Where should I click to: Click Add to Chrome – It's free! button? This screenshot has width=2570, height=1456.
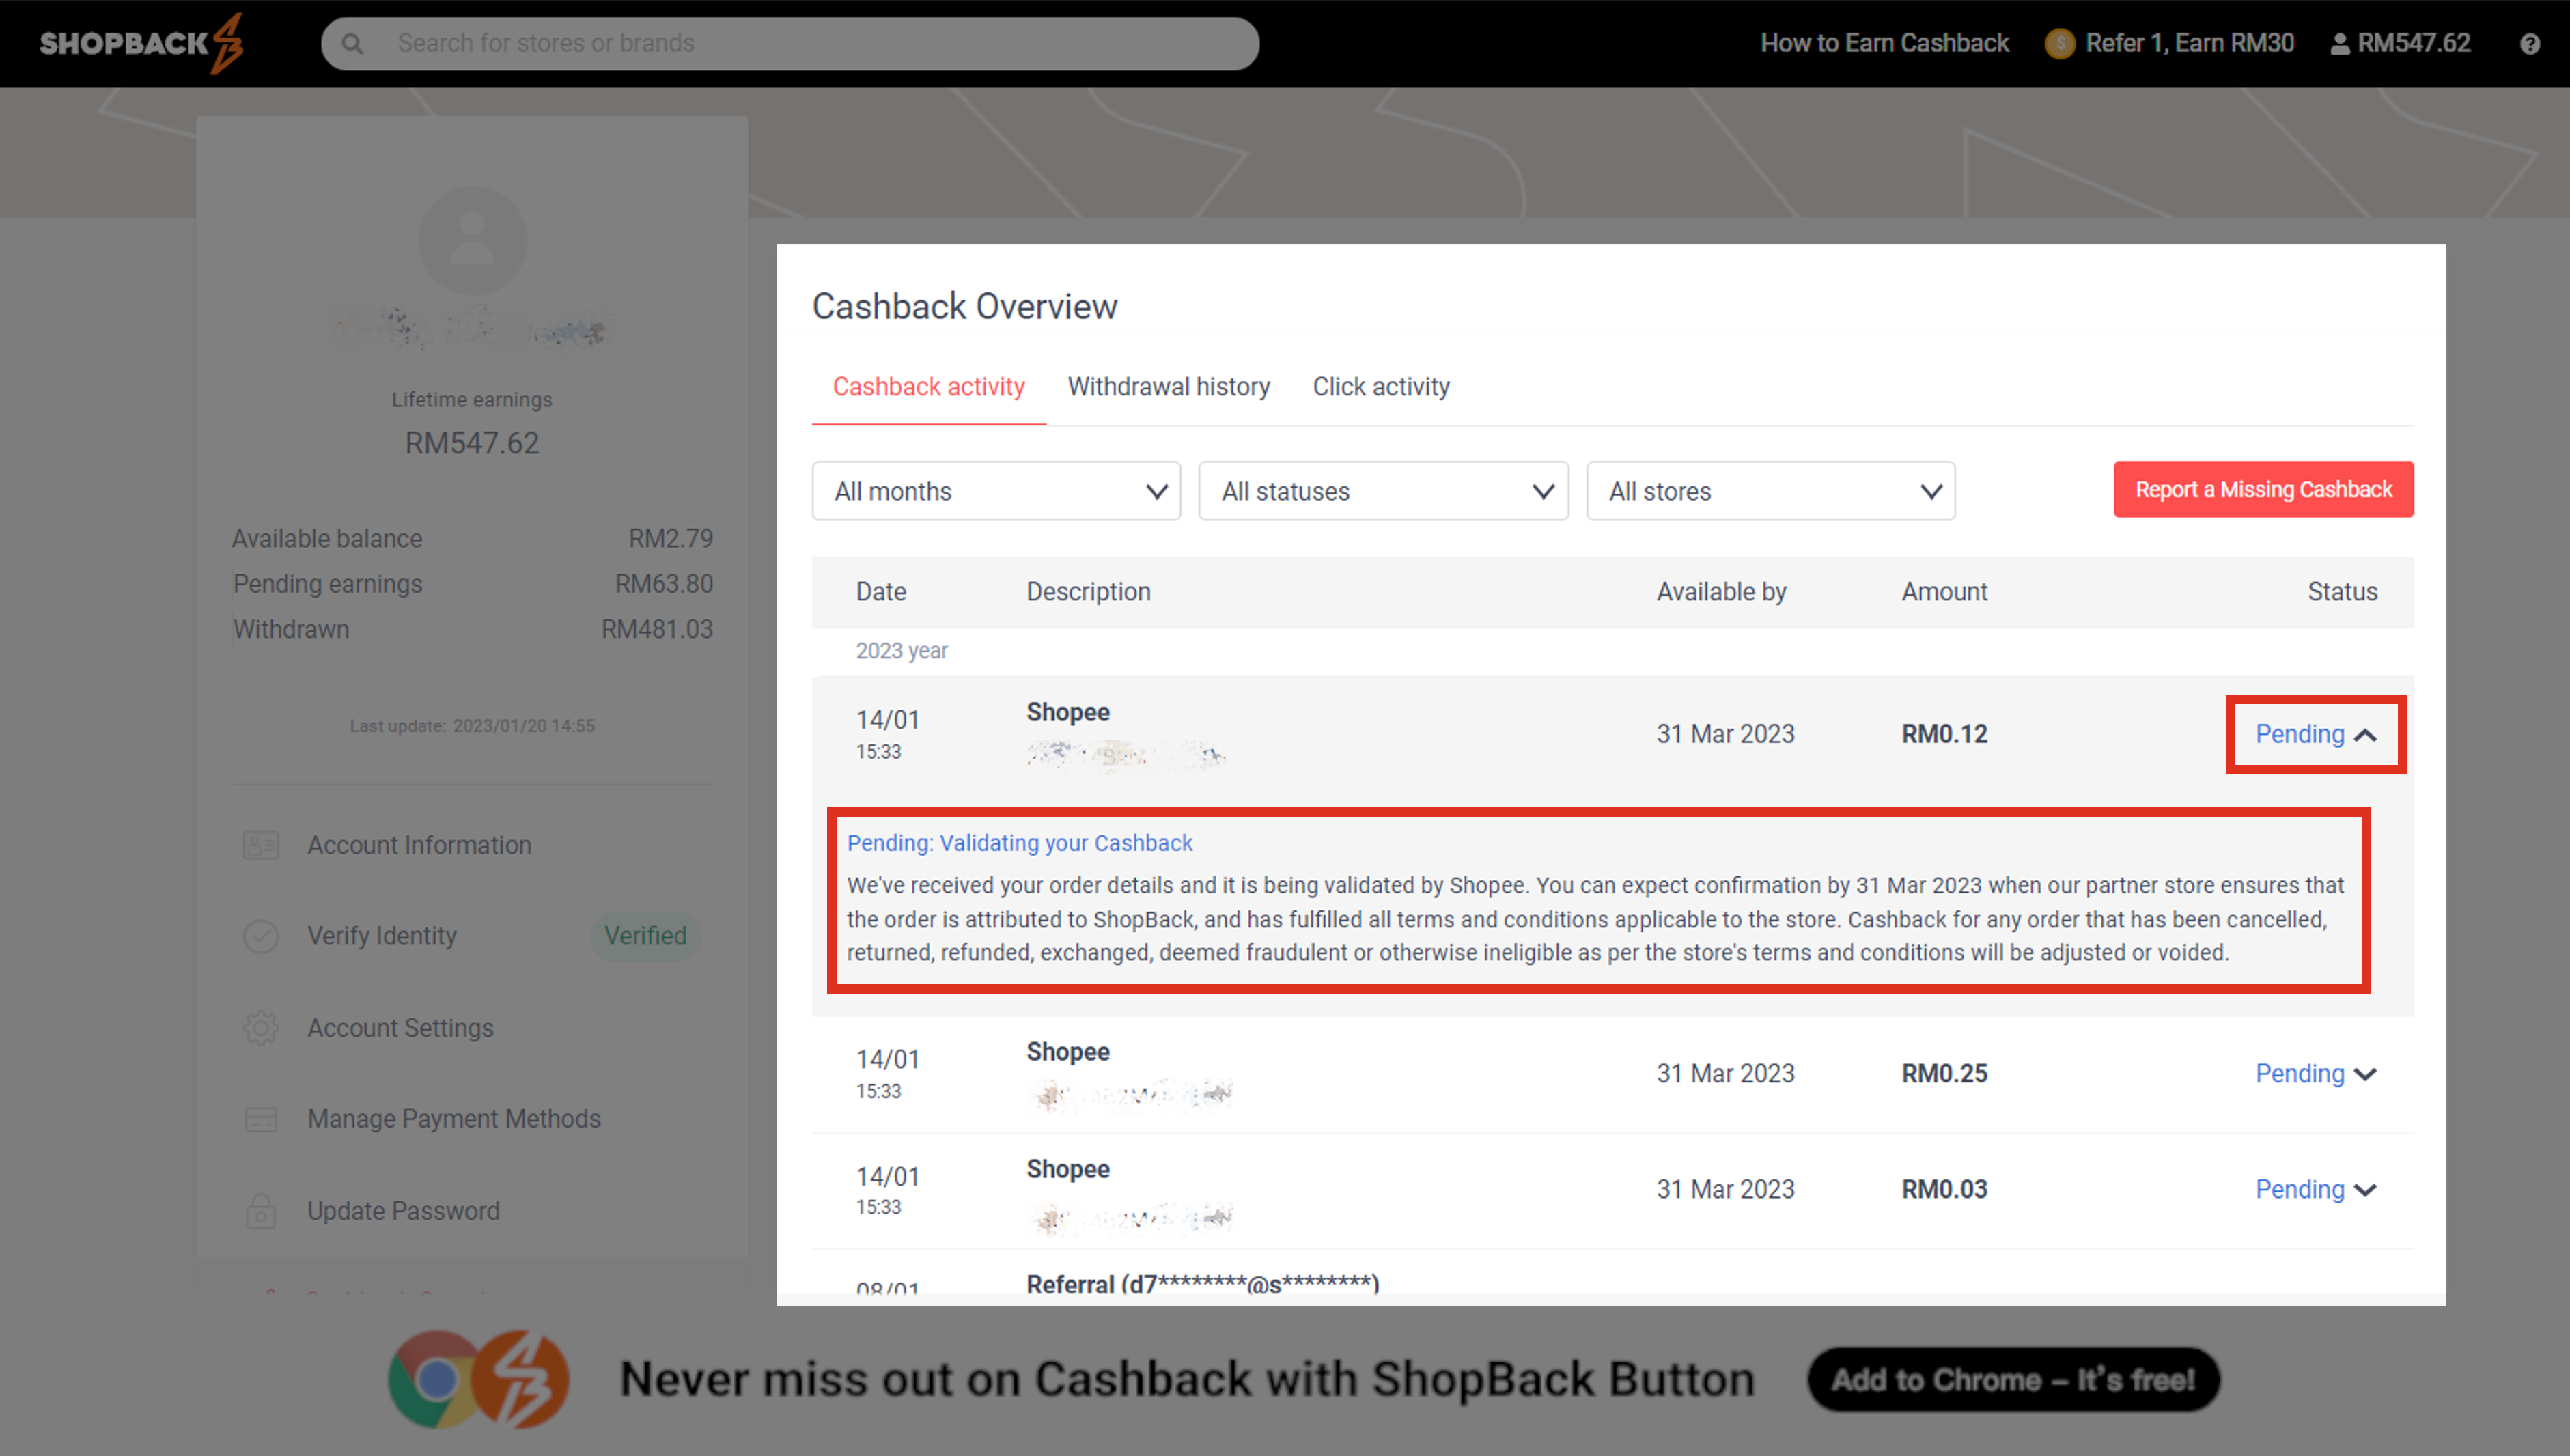[x=2013, y=1380]
